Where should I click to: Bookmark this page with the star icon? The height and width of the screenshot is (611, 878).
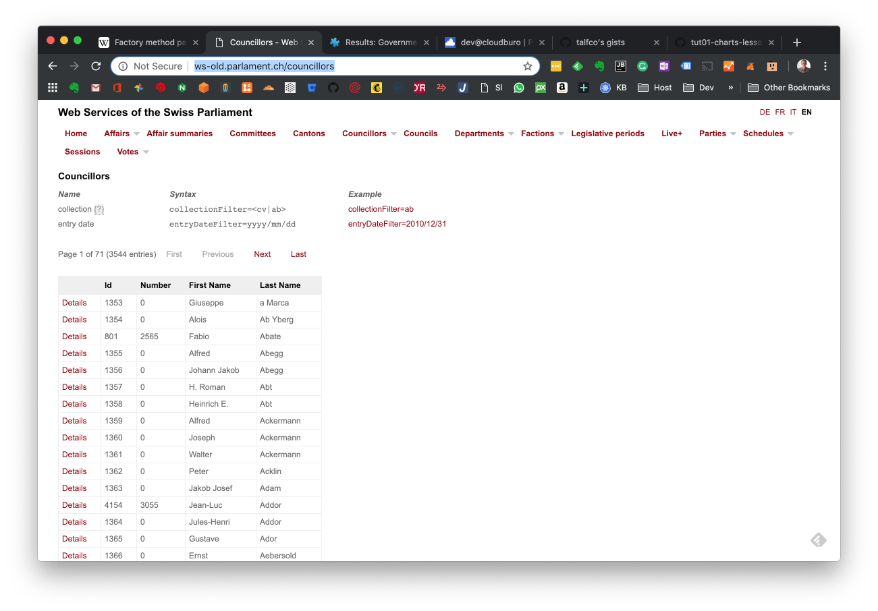pyautogui.click(x=527, y=66)
